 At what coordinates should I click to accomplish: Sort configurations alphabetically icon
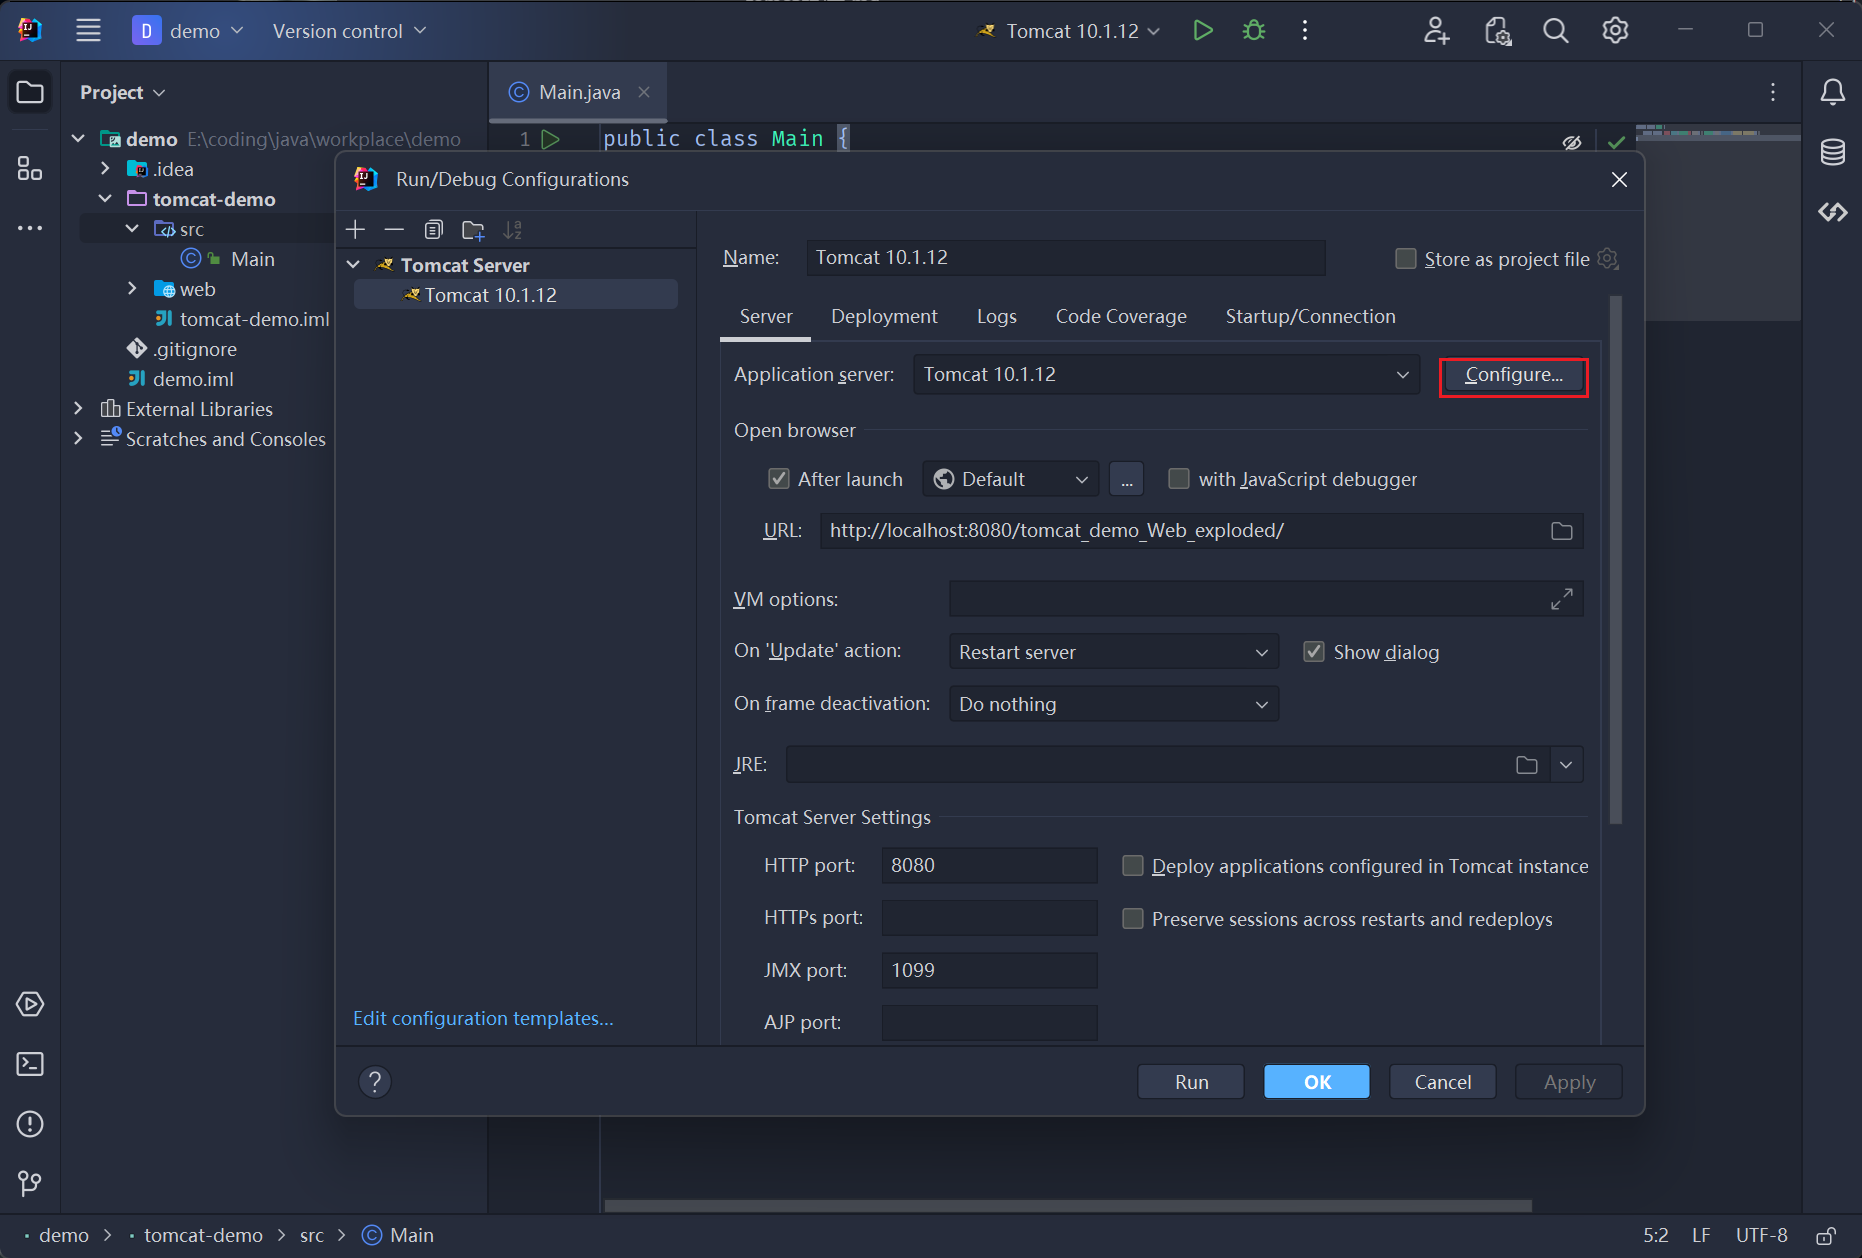[513, 230]
